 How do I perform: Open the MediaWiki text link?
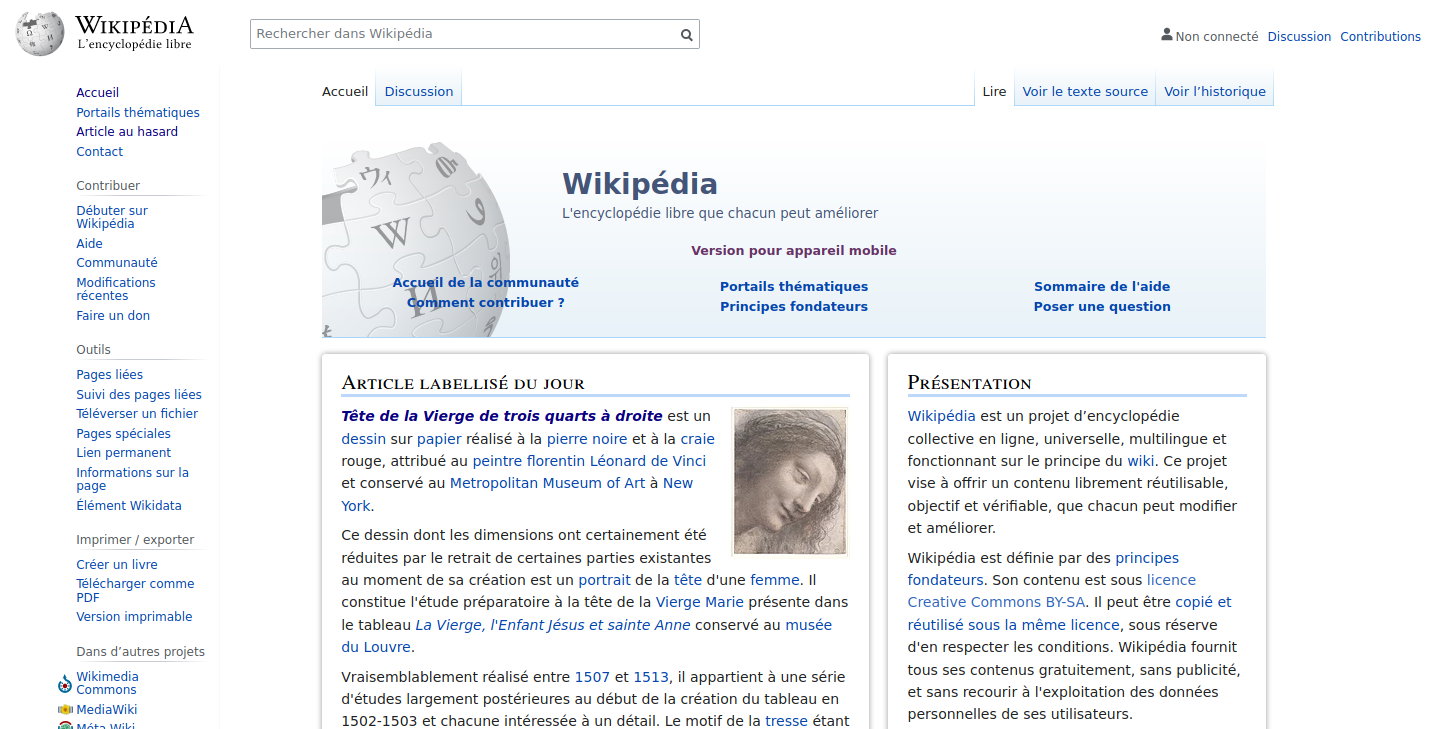tap(107, 710)
